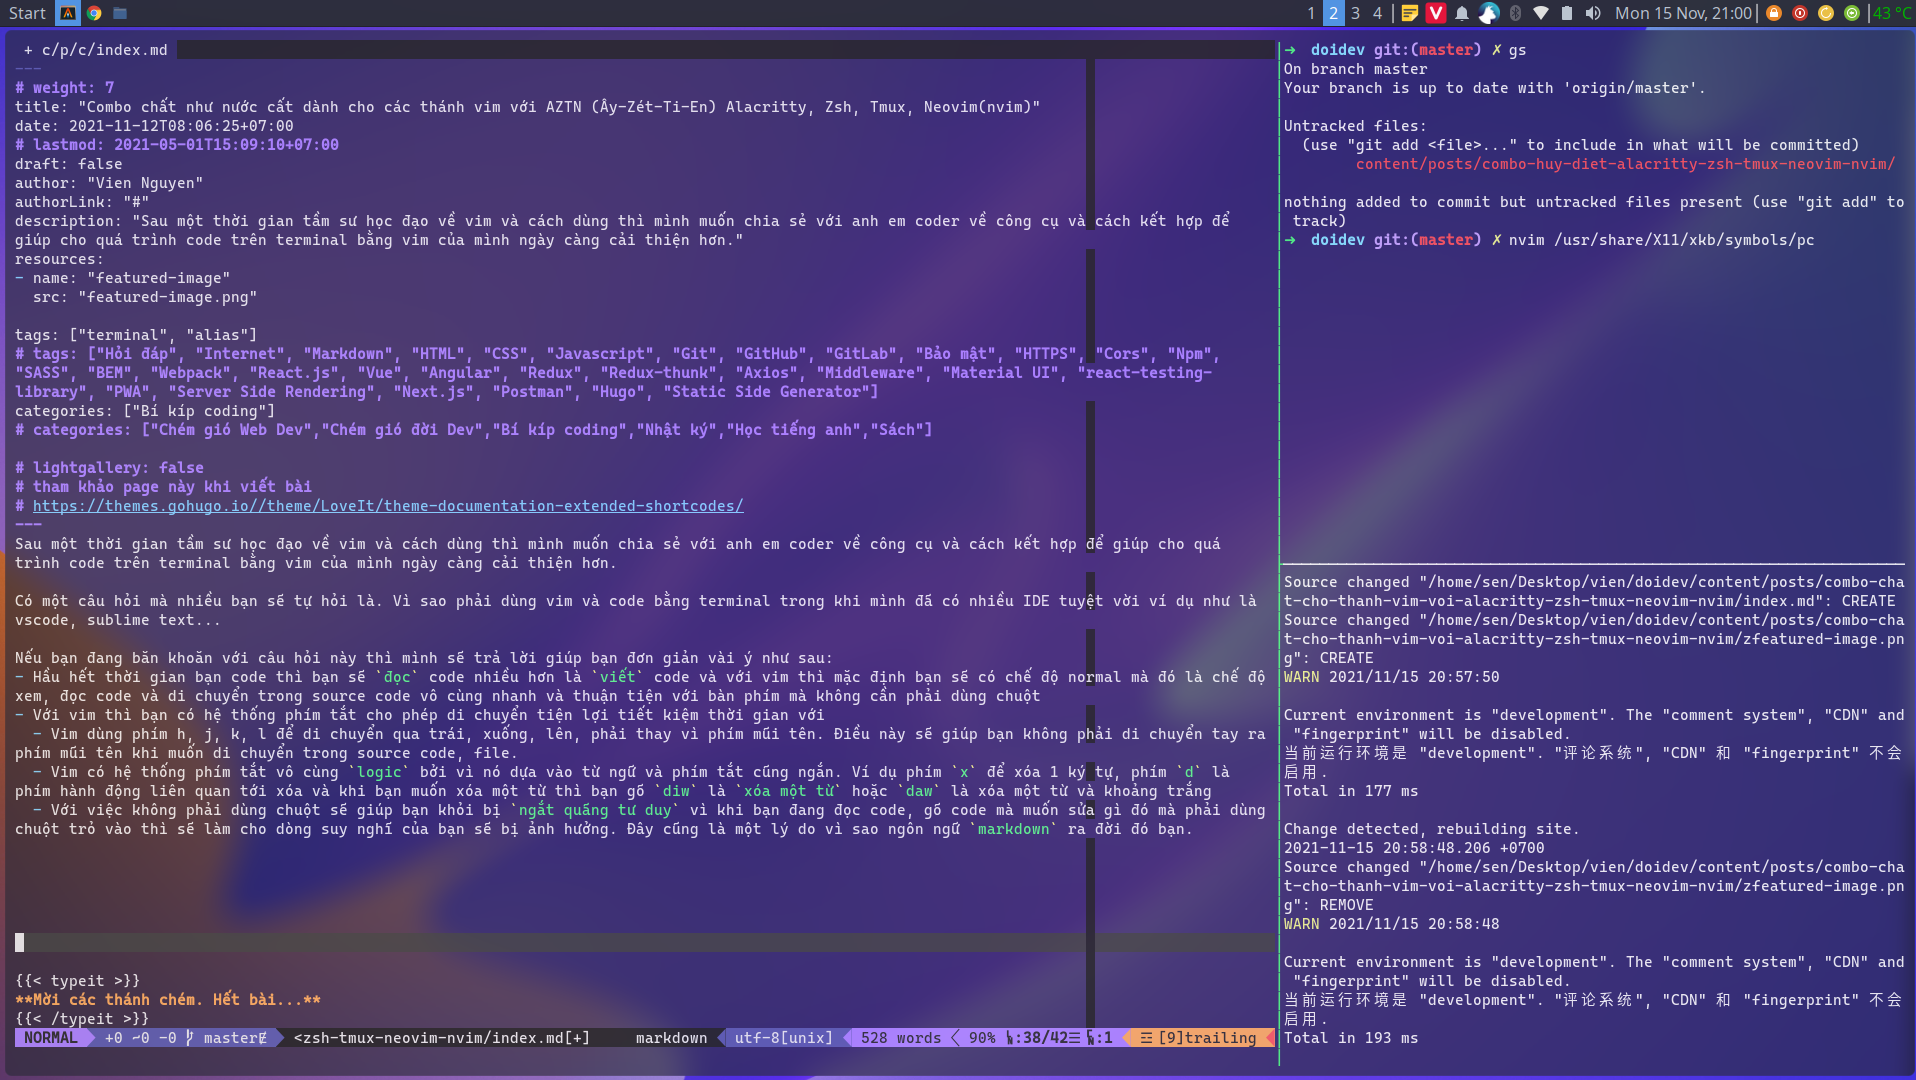Click the notifications bell in the tray

pos(1462,13)
